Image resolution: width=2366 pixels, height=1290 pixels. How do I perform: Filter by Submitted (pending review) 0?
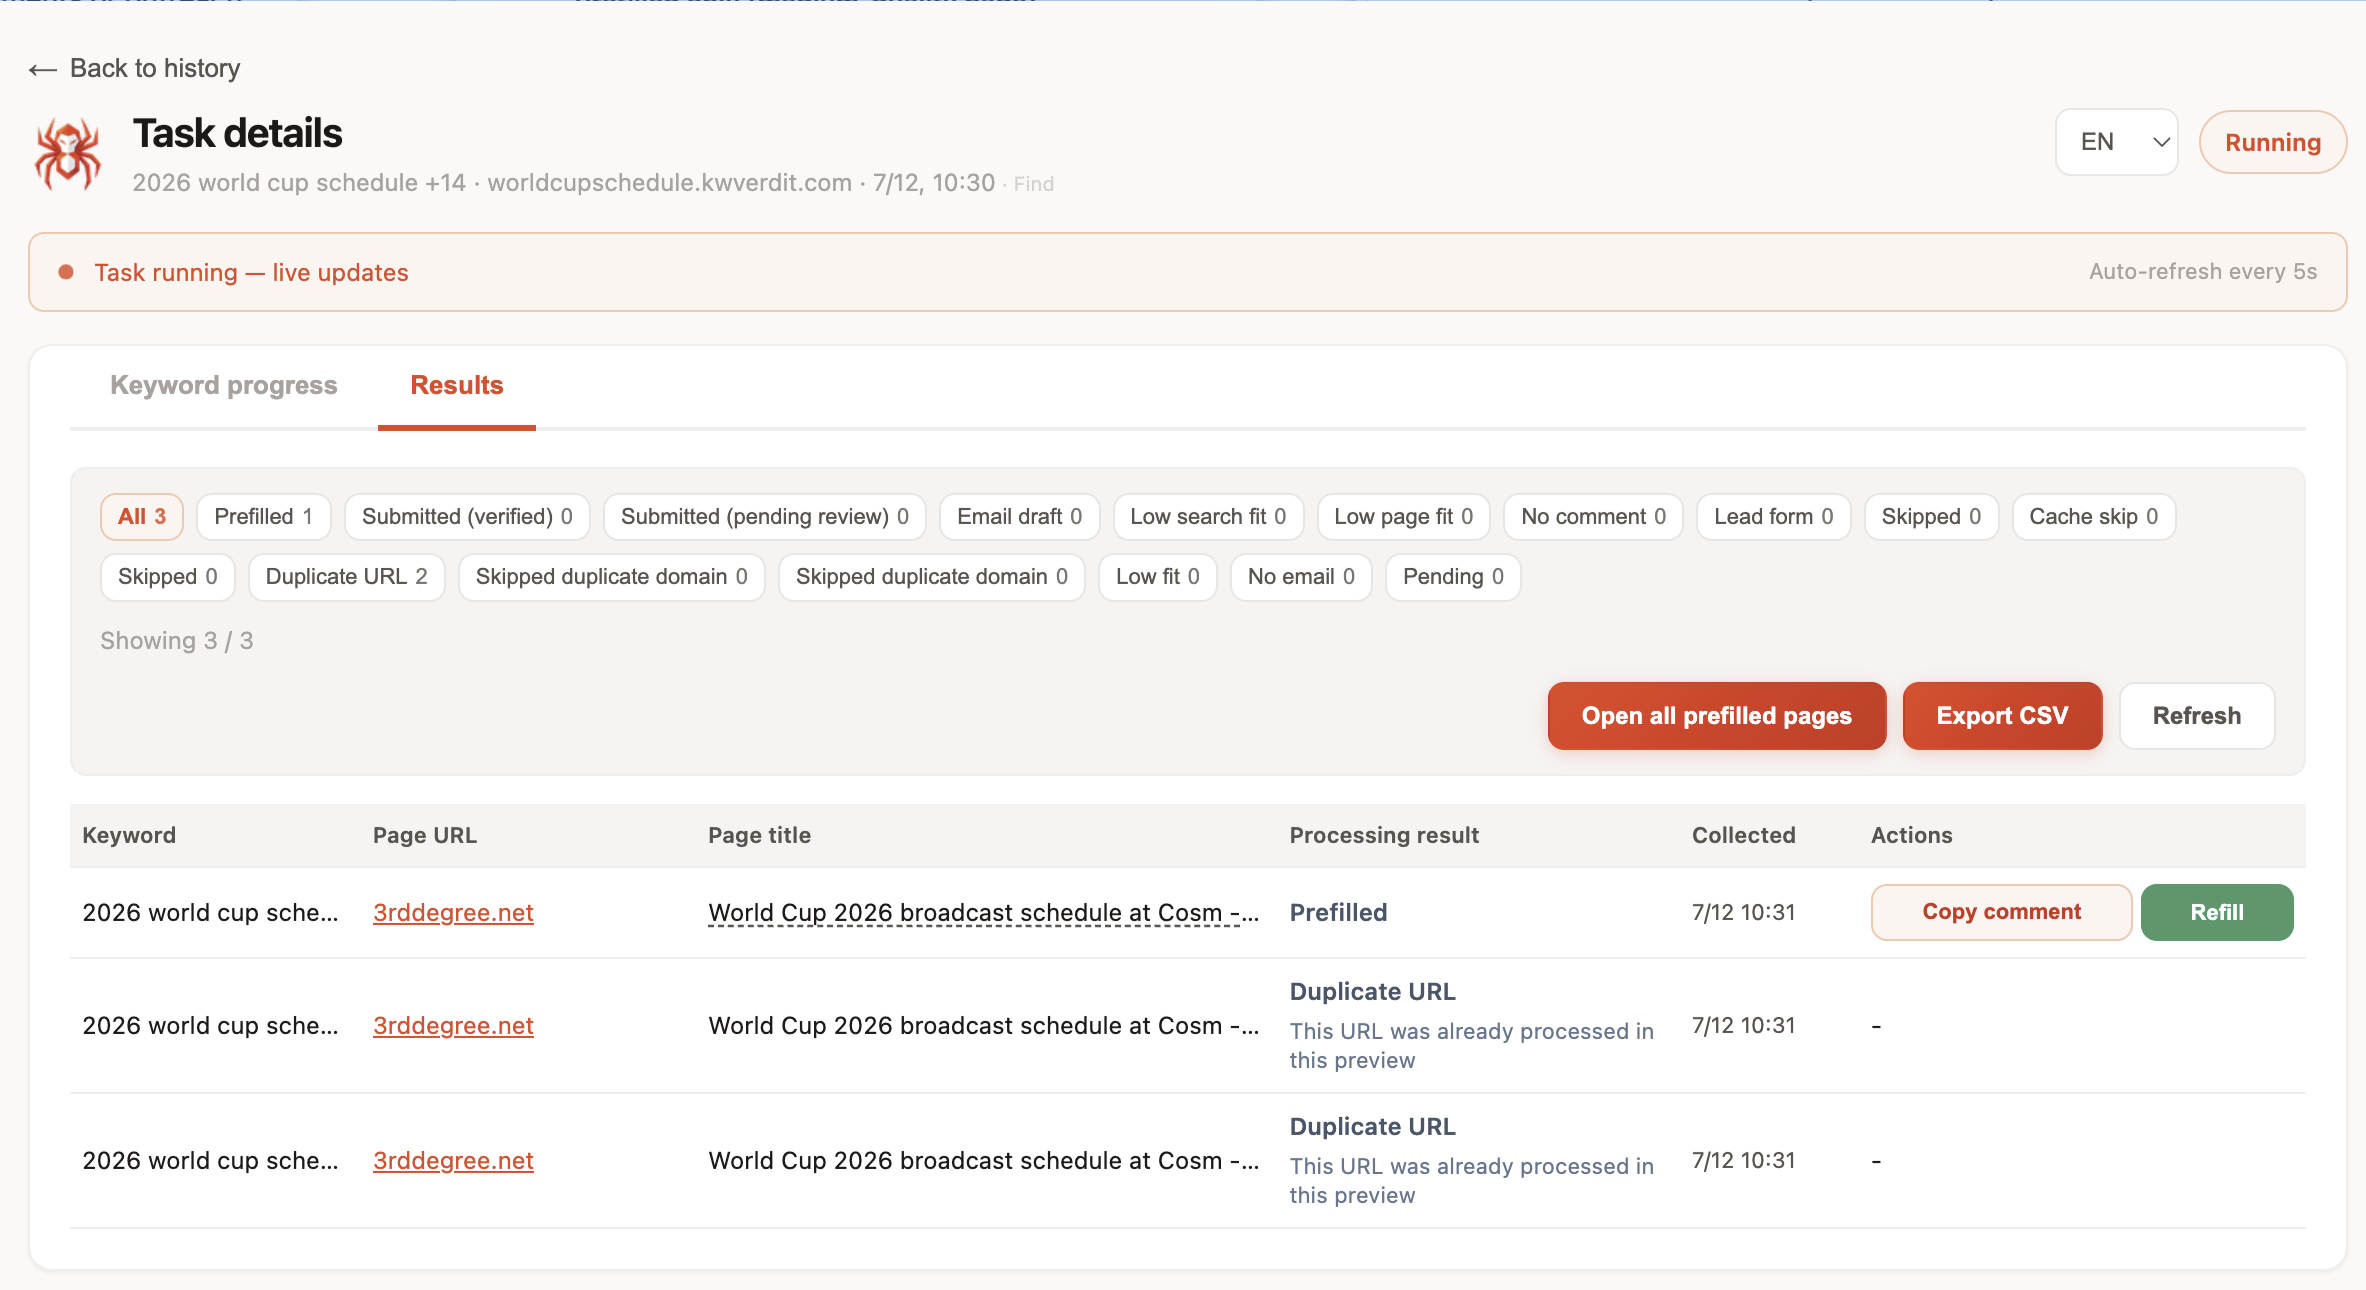(x=765, y=517)
